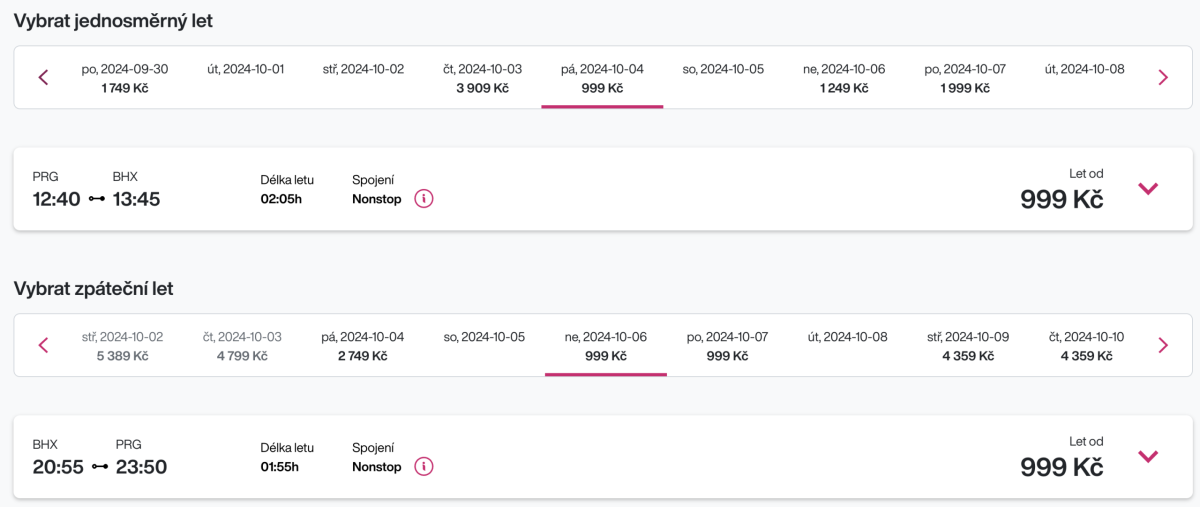Click next dates arrow in outbound date strip
Image resolution: width=1200 pixels, height=507 pixels.
coord(1162,78)
